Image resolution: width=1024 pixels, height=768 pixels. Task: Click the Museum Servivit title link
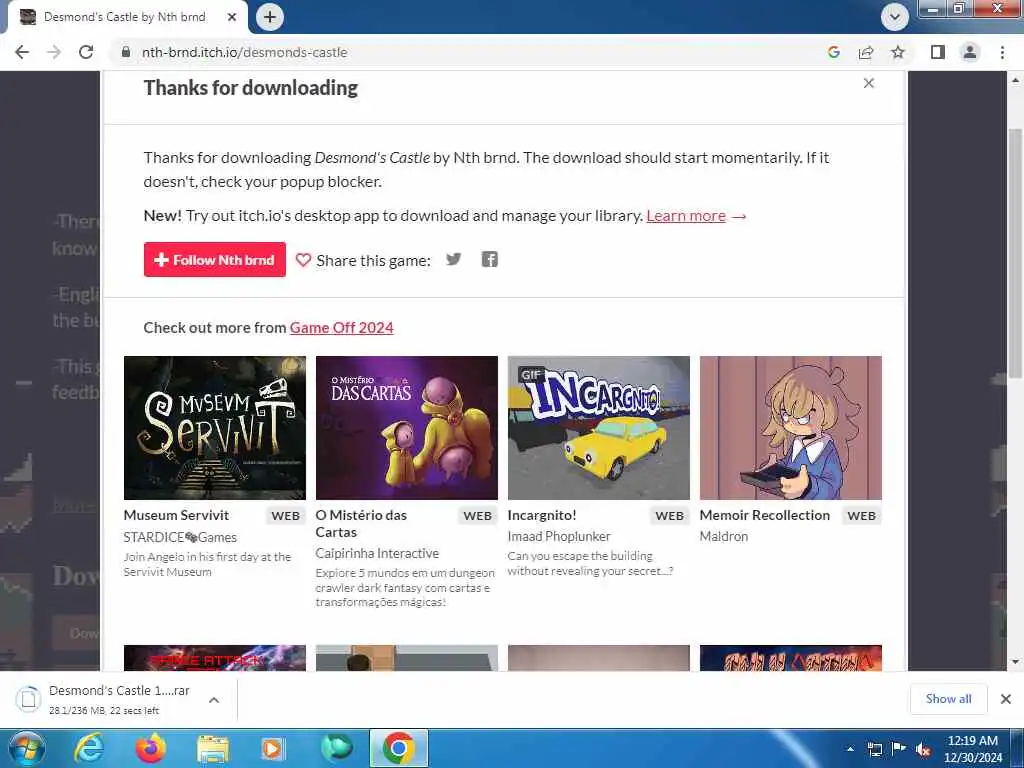(x=176, y=515)
